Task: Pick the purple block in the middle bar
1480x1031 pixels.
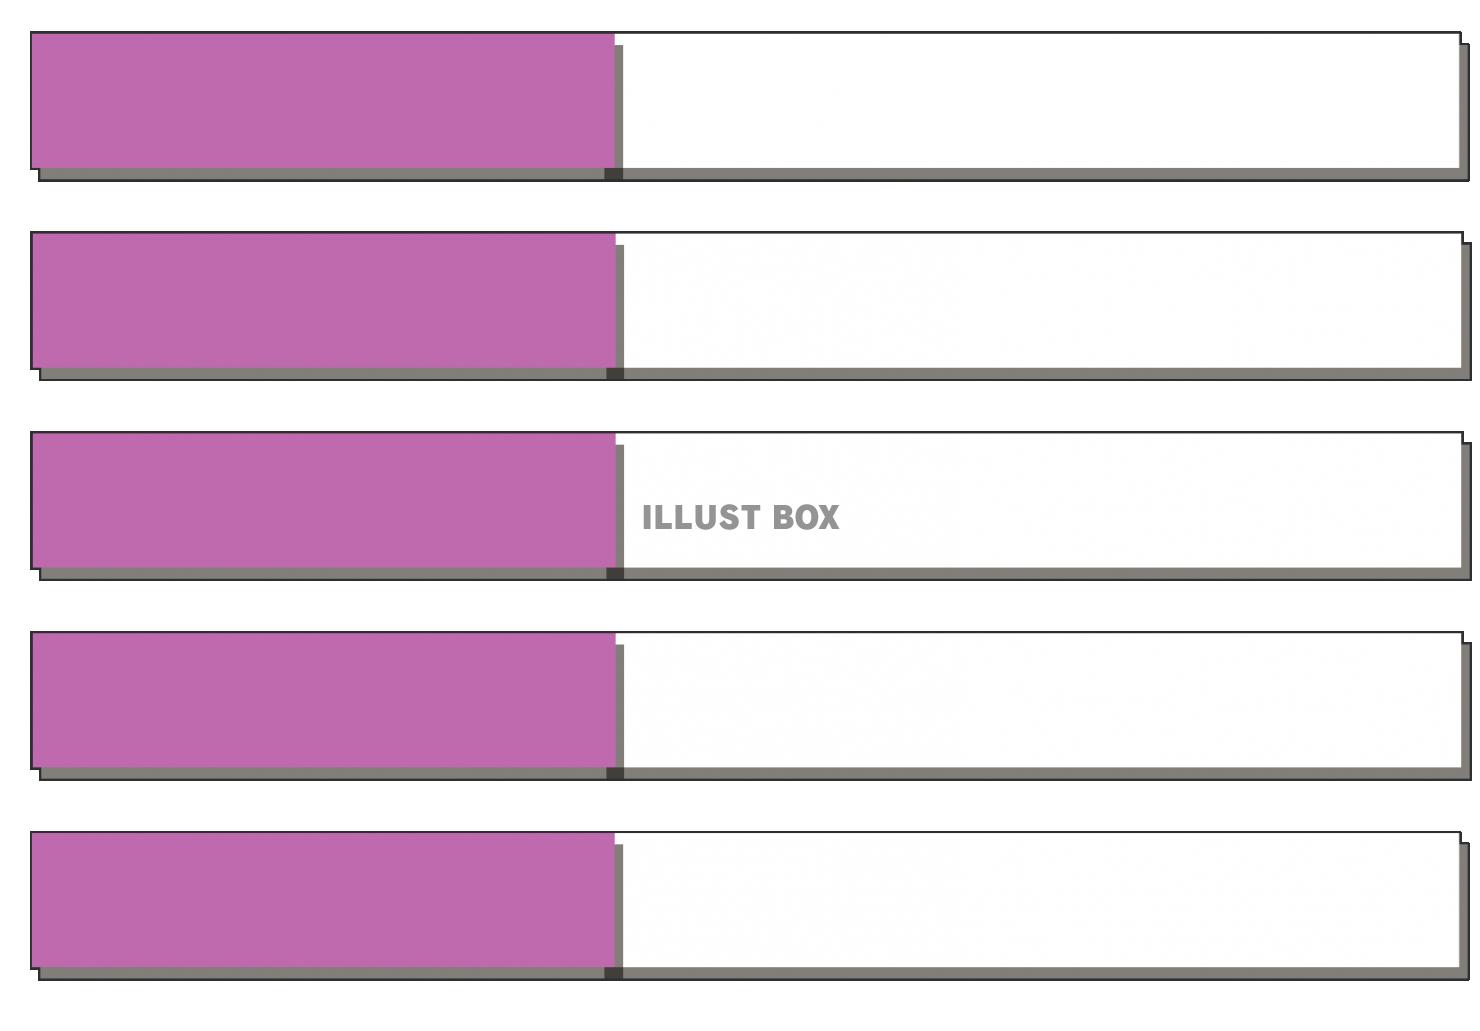Action: pyautogui.click(x=322, y=500)
